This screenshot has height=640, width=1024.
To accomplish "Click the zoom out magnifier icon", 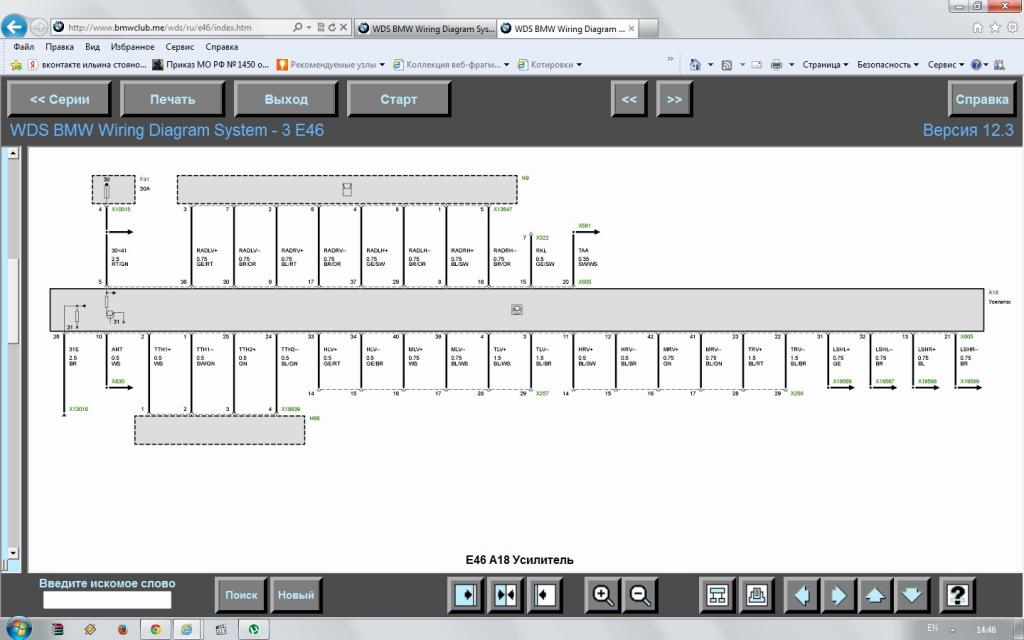I will pyautogui.click(x=639, y=595).
